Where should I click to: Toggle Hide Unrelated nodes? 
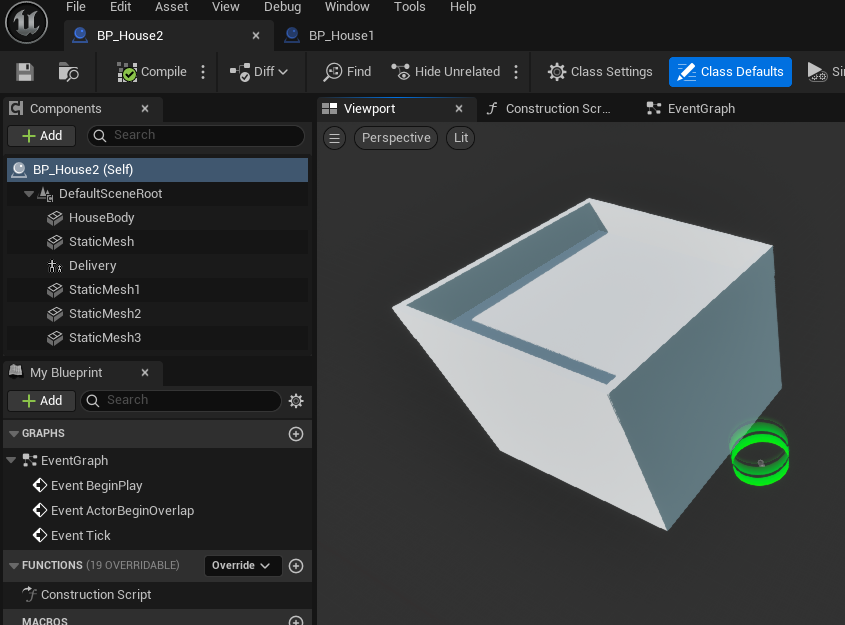[x=446, y=72]
